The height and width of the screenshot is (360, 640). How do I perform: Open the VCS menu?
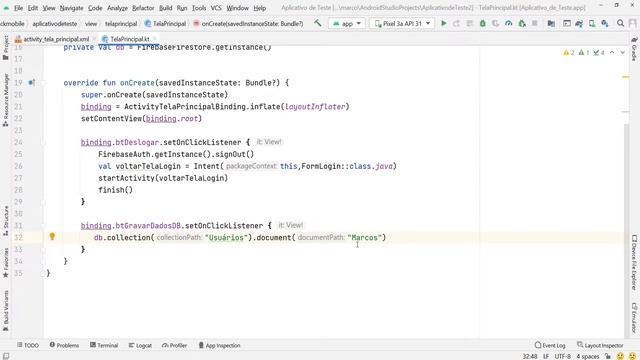coord(216,8)
